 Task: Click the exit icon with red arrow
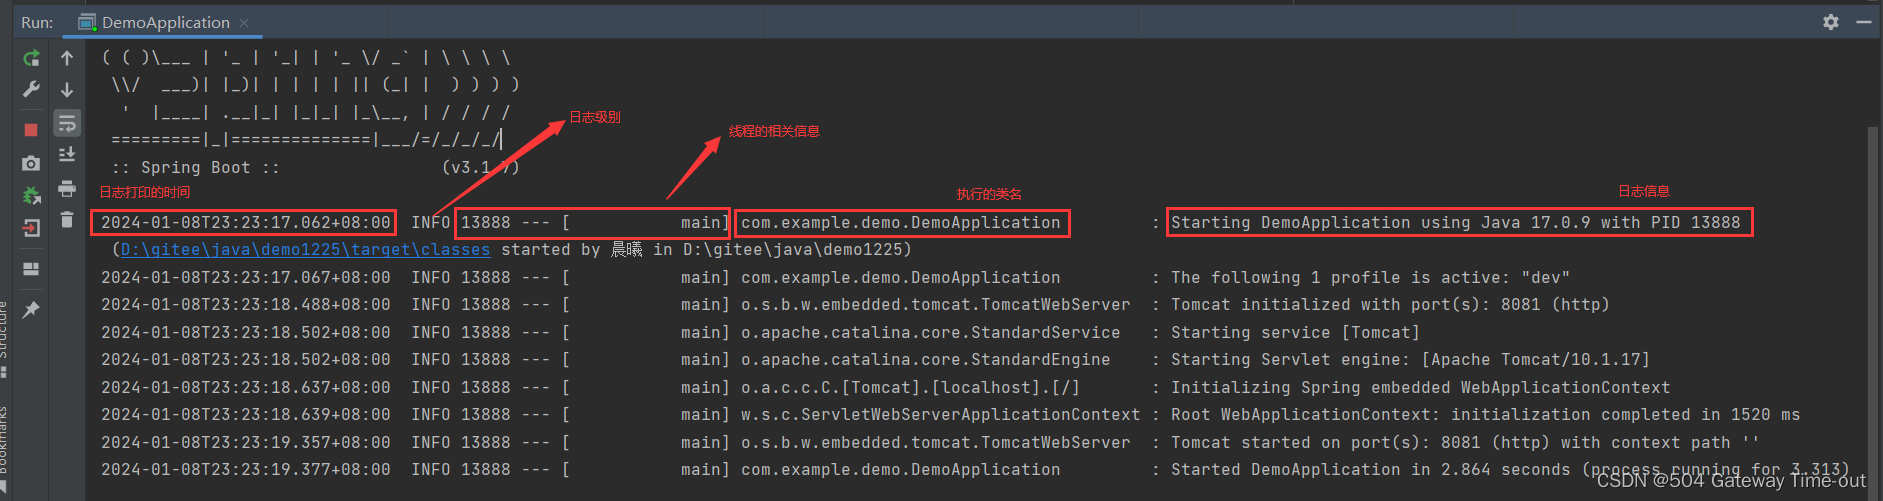coord(31,228)
